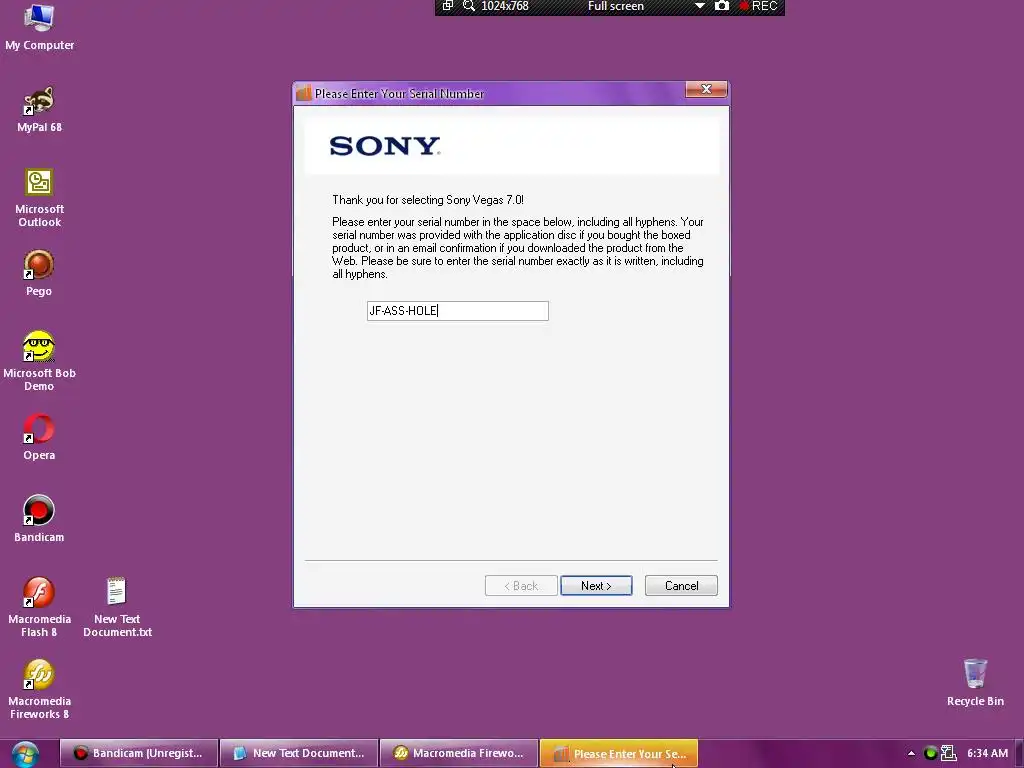Launch Opera browser shortcut

(39, 437)
